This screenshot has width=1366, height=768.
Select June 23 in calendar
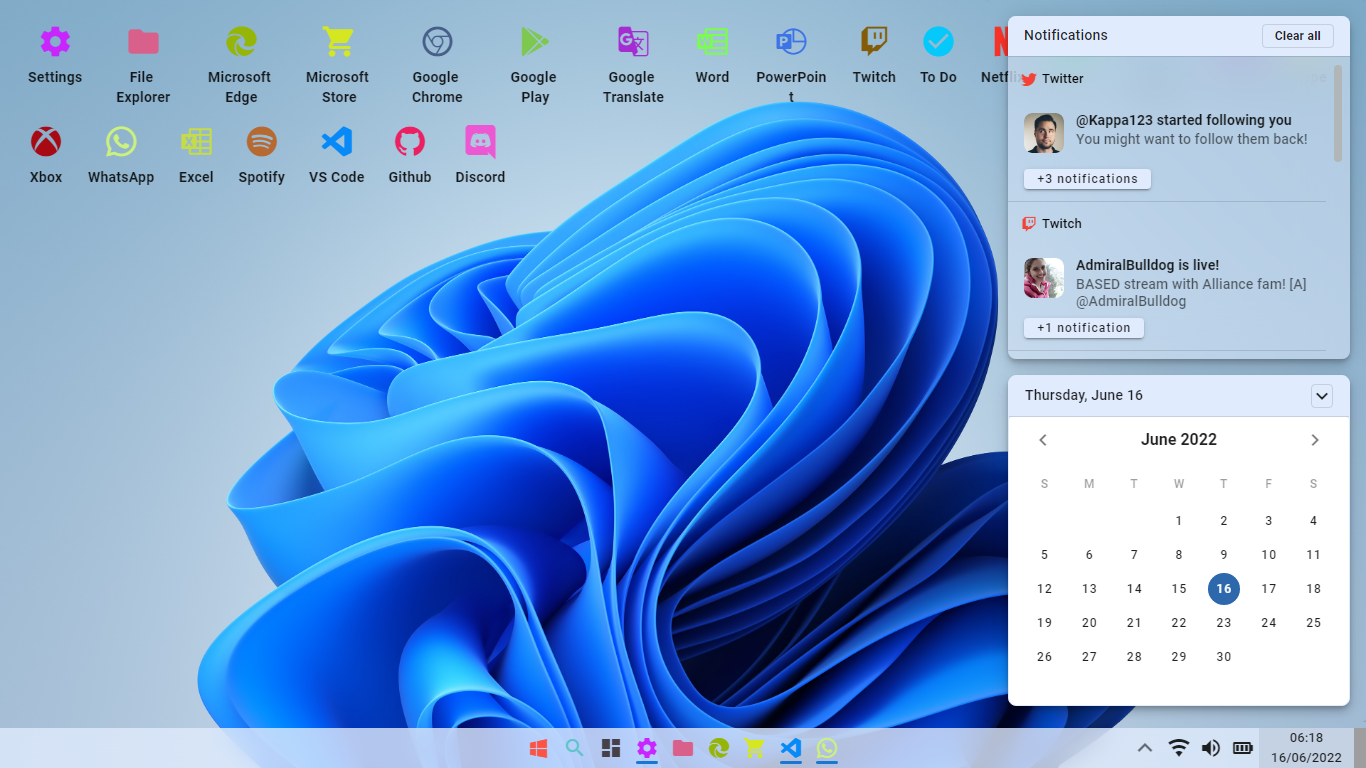coord(1224,623)
